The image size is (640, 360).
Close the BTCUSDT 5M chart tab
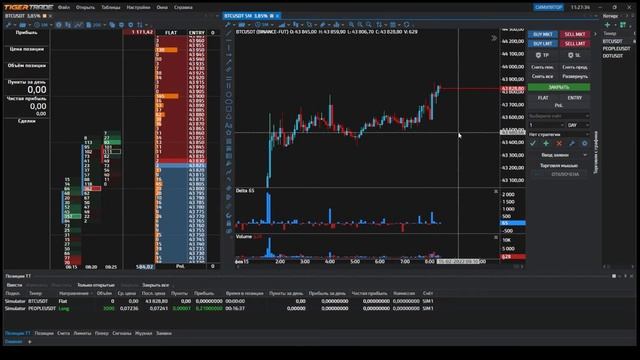coord(277,16)
